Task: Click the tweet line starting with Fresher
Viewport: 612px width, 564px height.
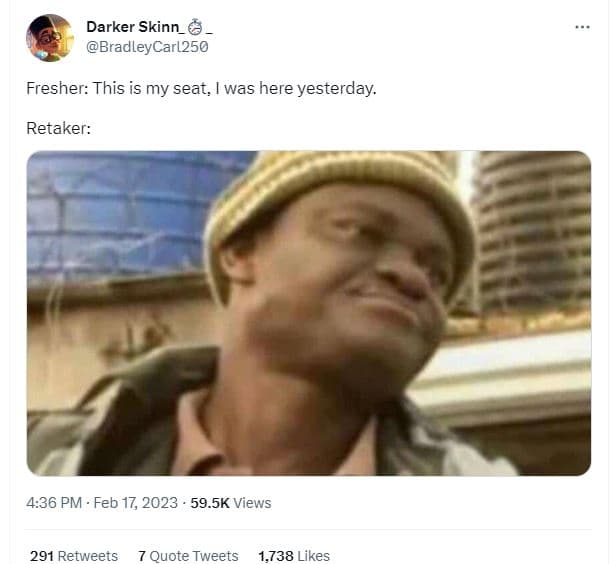Action: point(201,88)
